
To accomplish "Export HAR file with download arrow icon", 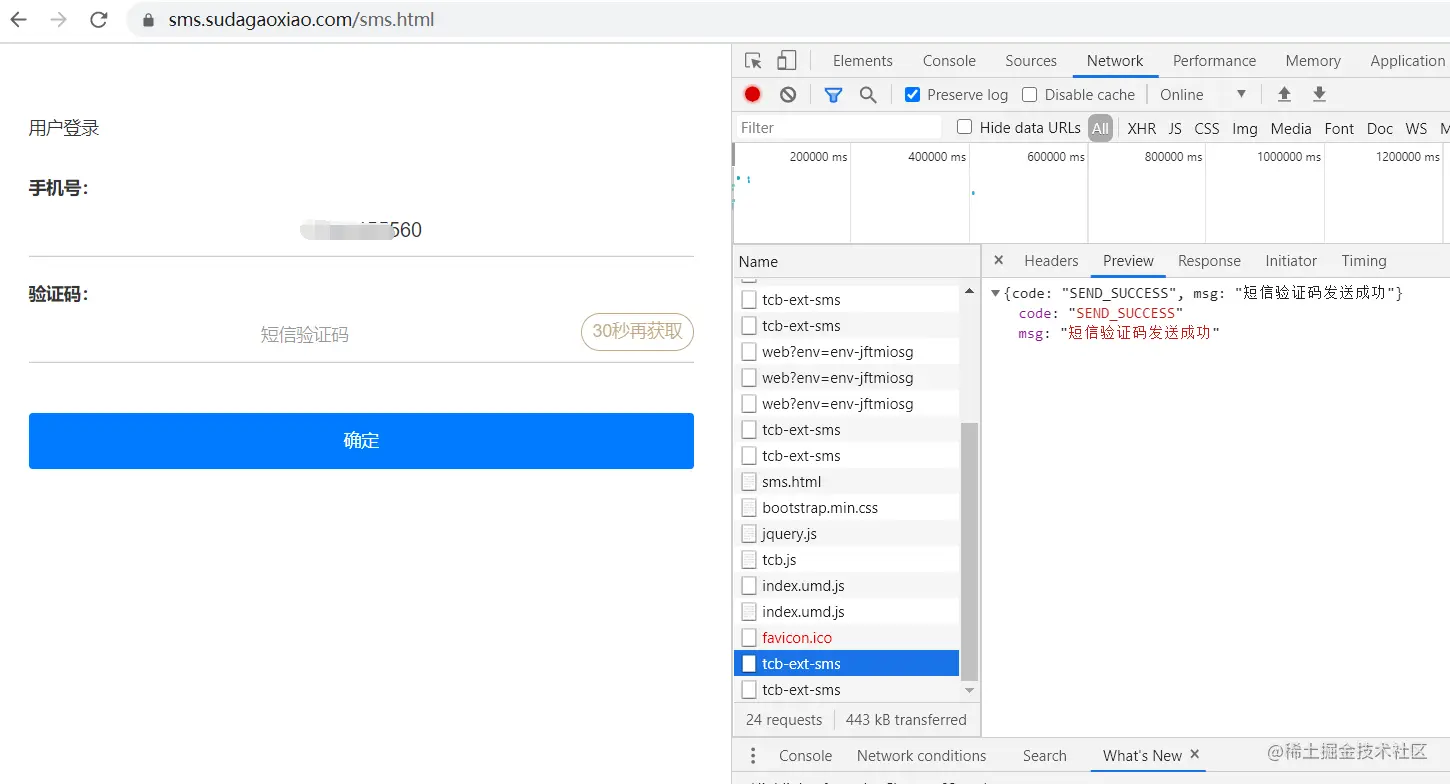I will click(1319, 94).
